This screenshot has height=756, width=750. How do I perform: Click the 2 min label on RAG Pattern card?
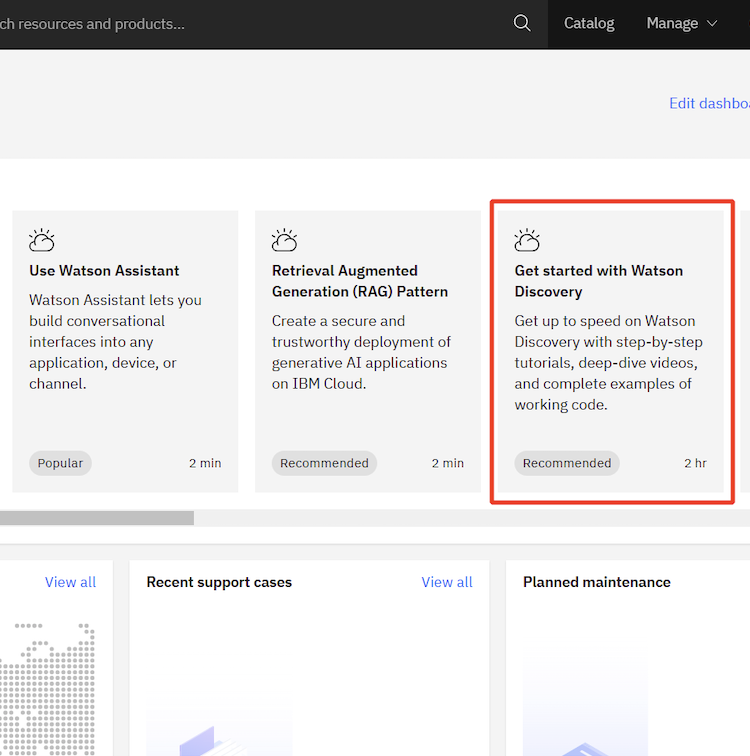(448, 463)
